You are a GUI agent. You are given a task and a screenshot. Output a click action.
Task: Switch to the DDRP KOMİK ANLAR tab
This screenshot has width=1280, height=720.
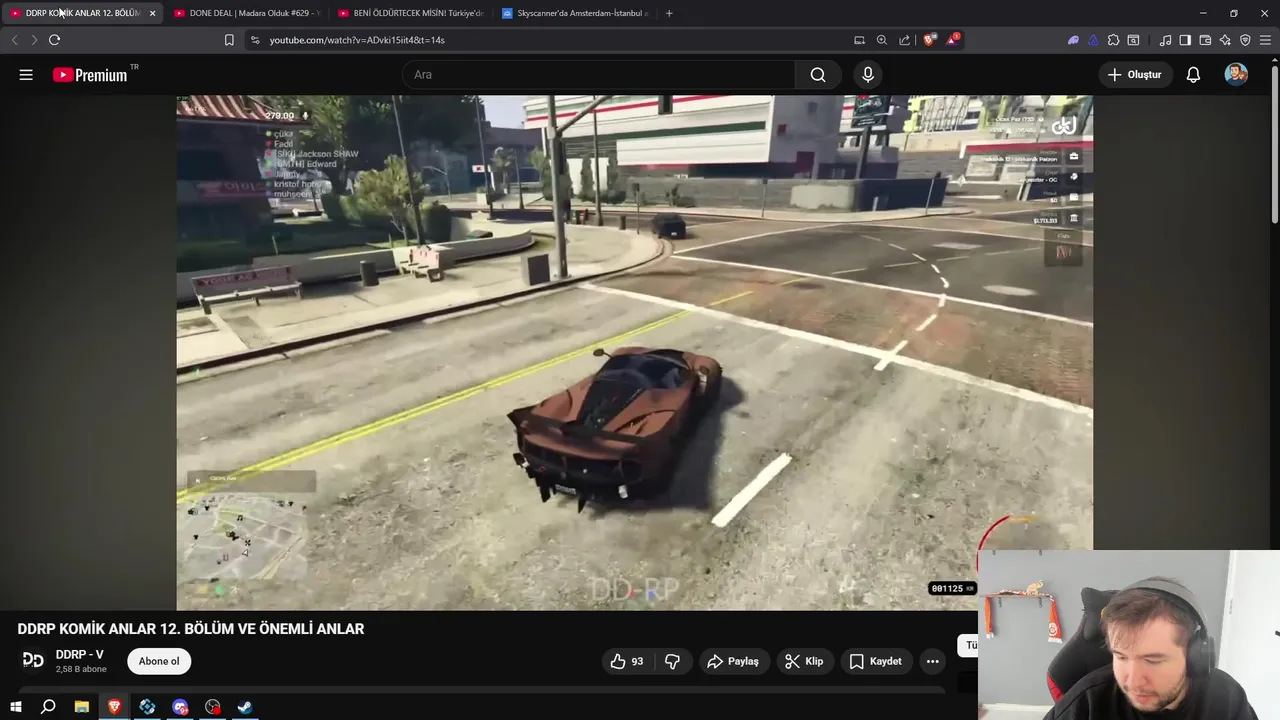[82, 13]
